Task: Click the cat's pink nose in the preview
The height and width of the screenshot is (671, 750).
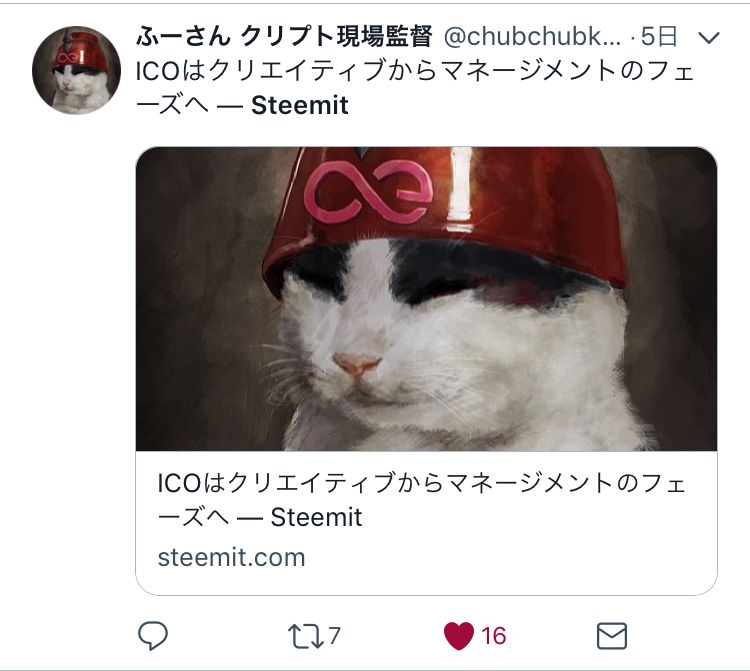Action: (x=357, y=364)
